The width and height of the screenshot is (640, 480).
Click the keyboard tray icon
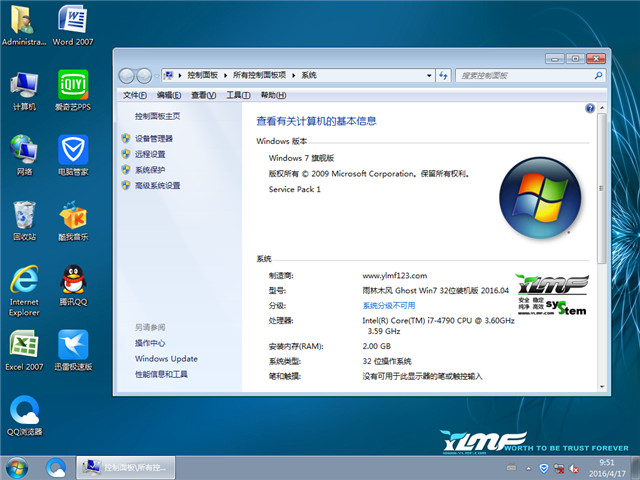(x=511, y=468)
